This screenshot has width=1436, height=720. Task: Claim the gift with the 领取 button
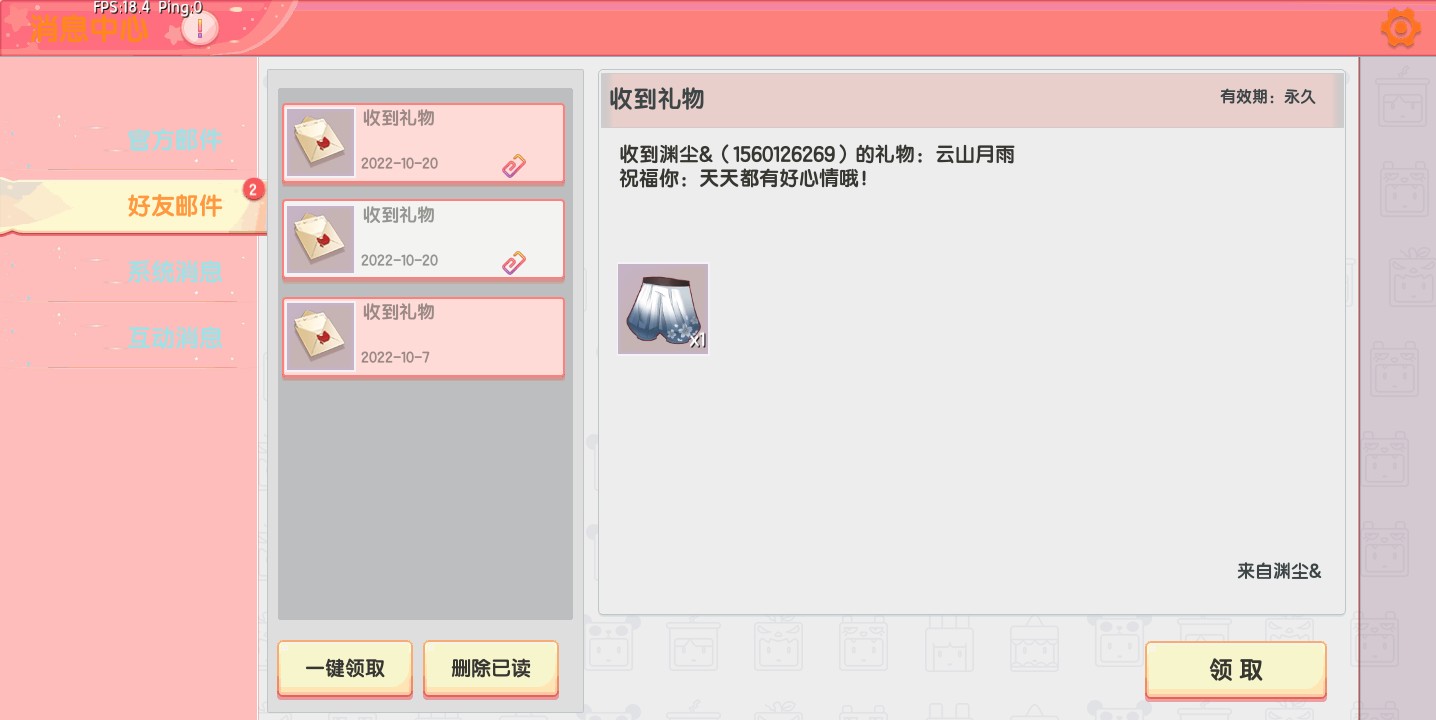pos(1236,670)
